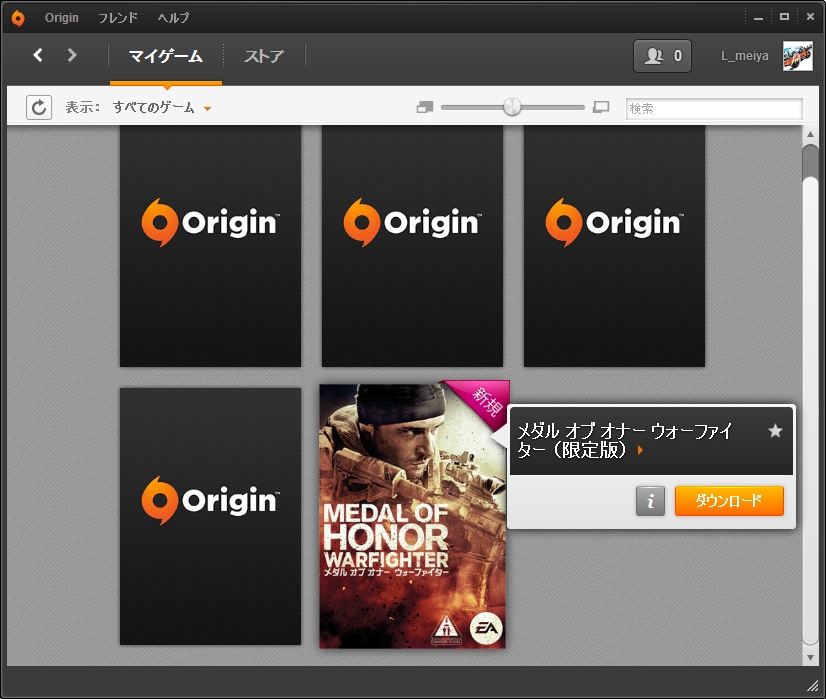This screenshot has width=826, height=699.
Task: Click the scrollbar down arrow
Action: (x=810, y=657)
